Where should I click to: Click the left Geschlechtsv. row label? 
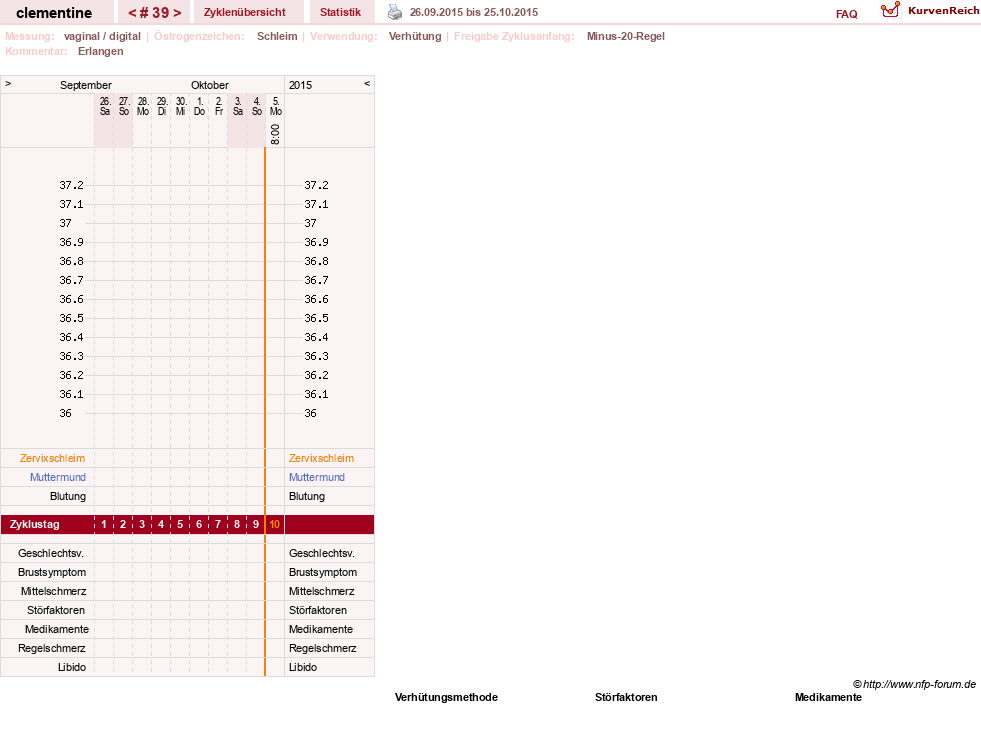(51, 553)
